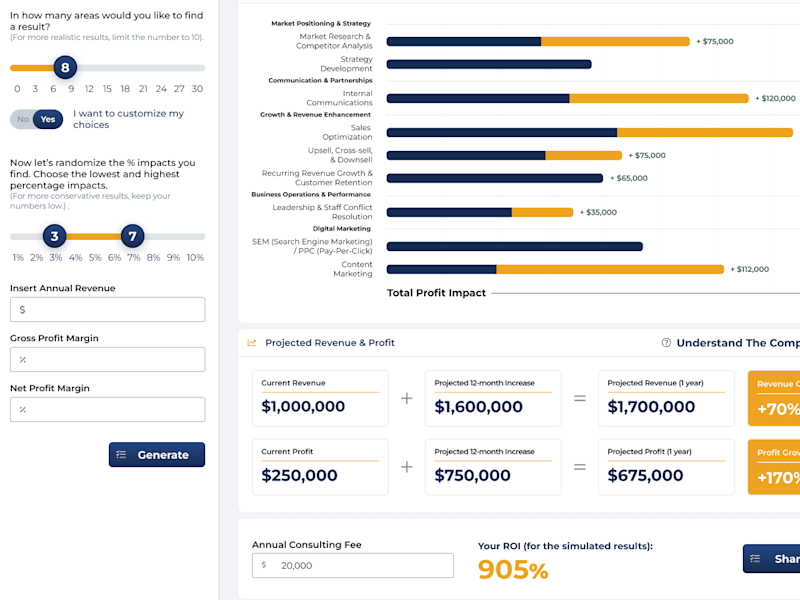Screen dimensions: 800x600
Task: Click the Content Marketing bar
Action: click(555, 269)
